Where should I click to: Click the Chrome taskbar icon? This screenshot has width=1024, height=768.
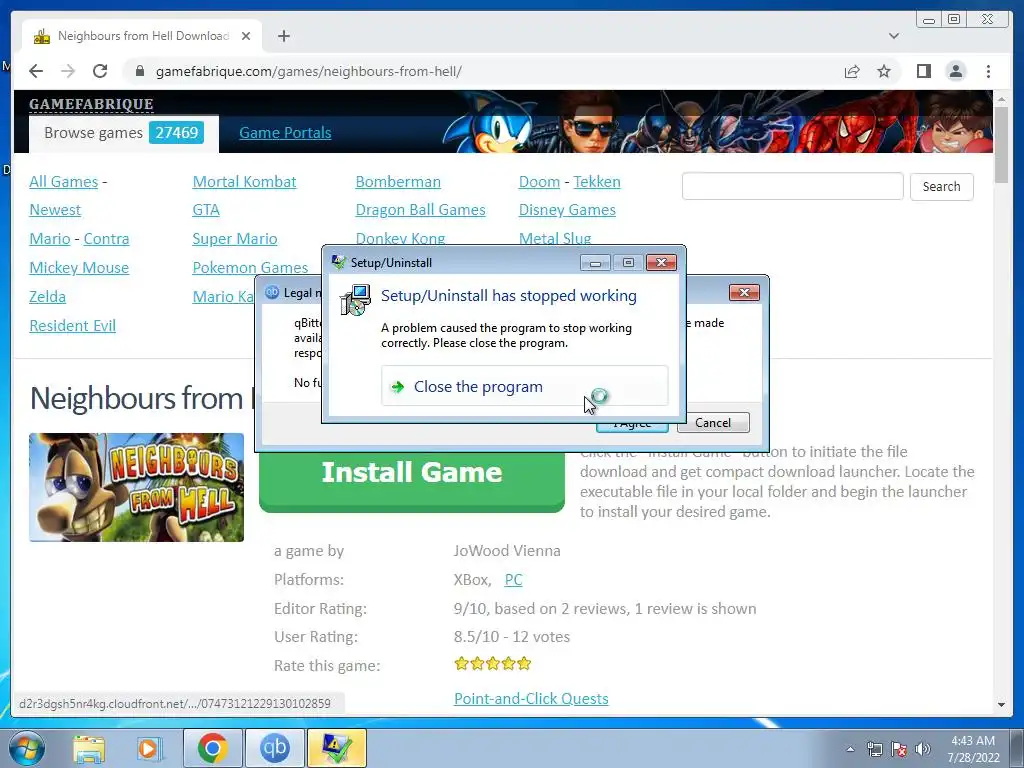point(213,748)
